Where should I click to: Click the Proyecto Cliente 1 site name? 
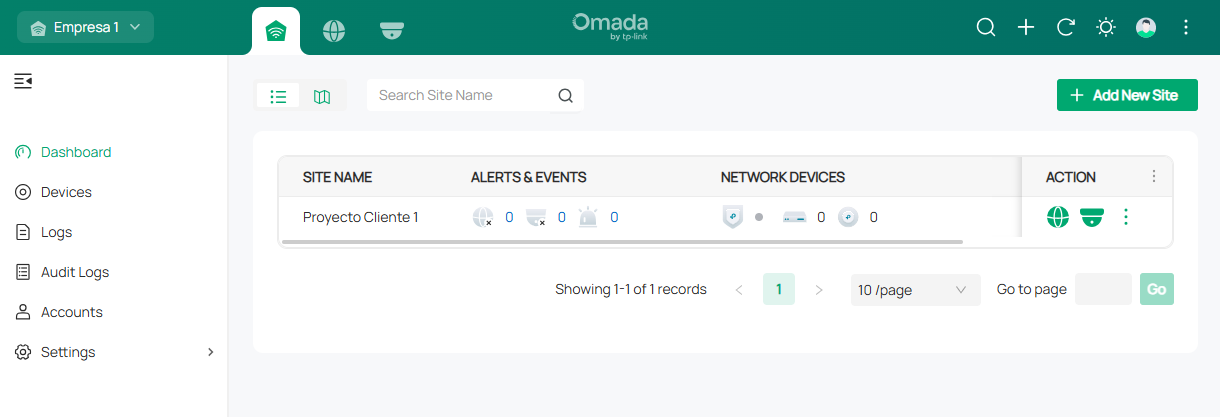click(x=361, y=217)
